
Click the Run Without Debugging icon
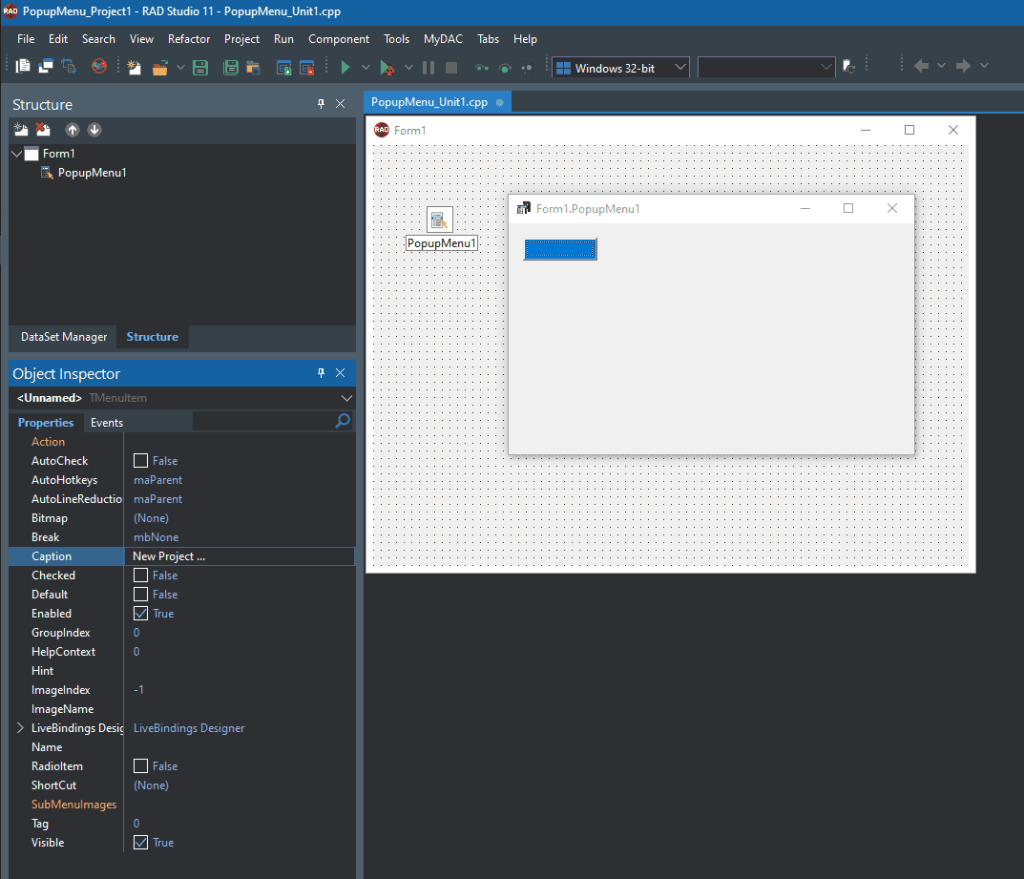387,67
